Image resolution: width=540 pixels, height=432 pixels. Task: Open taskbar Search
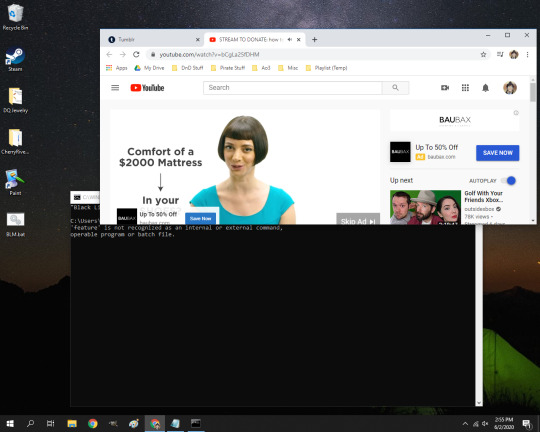30,423
